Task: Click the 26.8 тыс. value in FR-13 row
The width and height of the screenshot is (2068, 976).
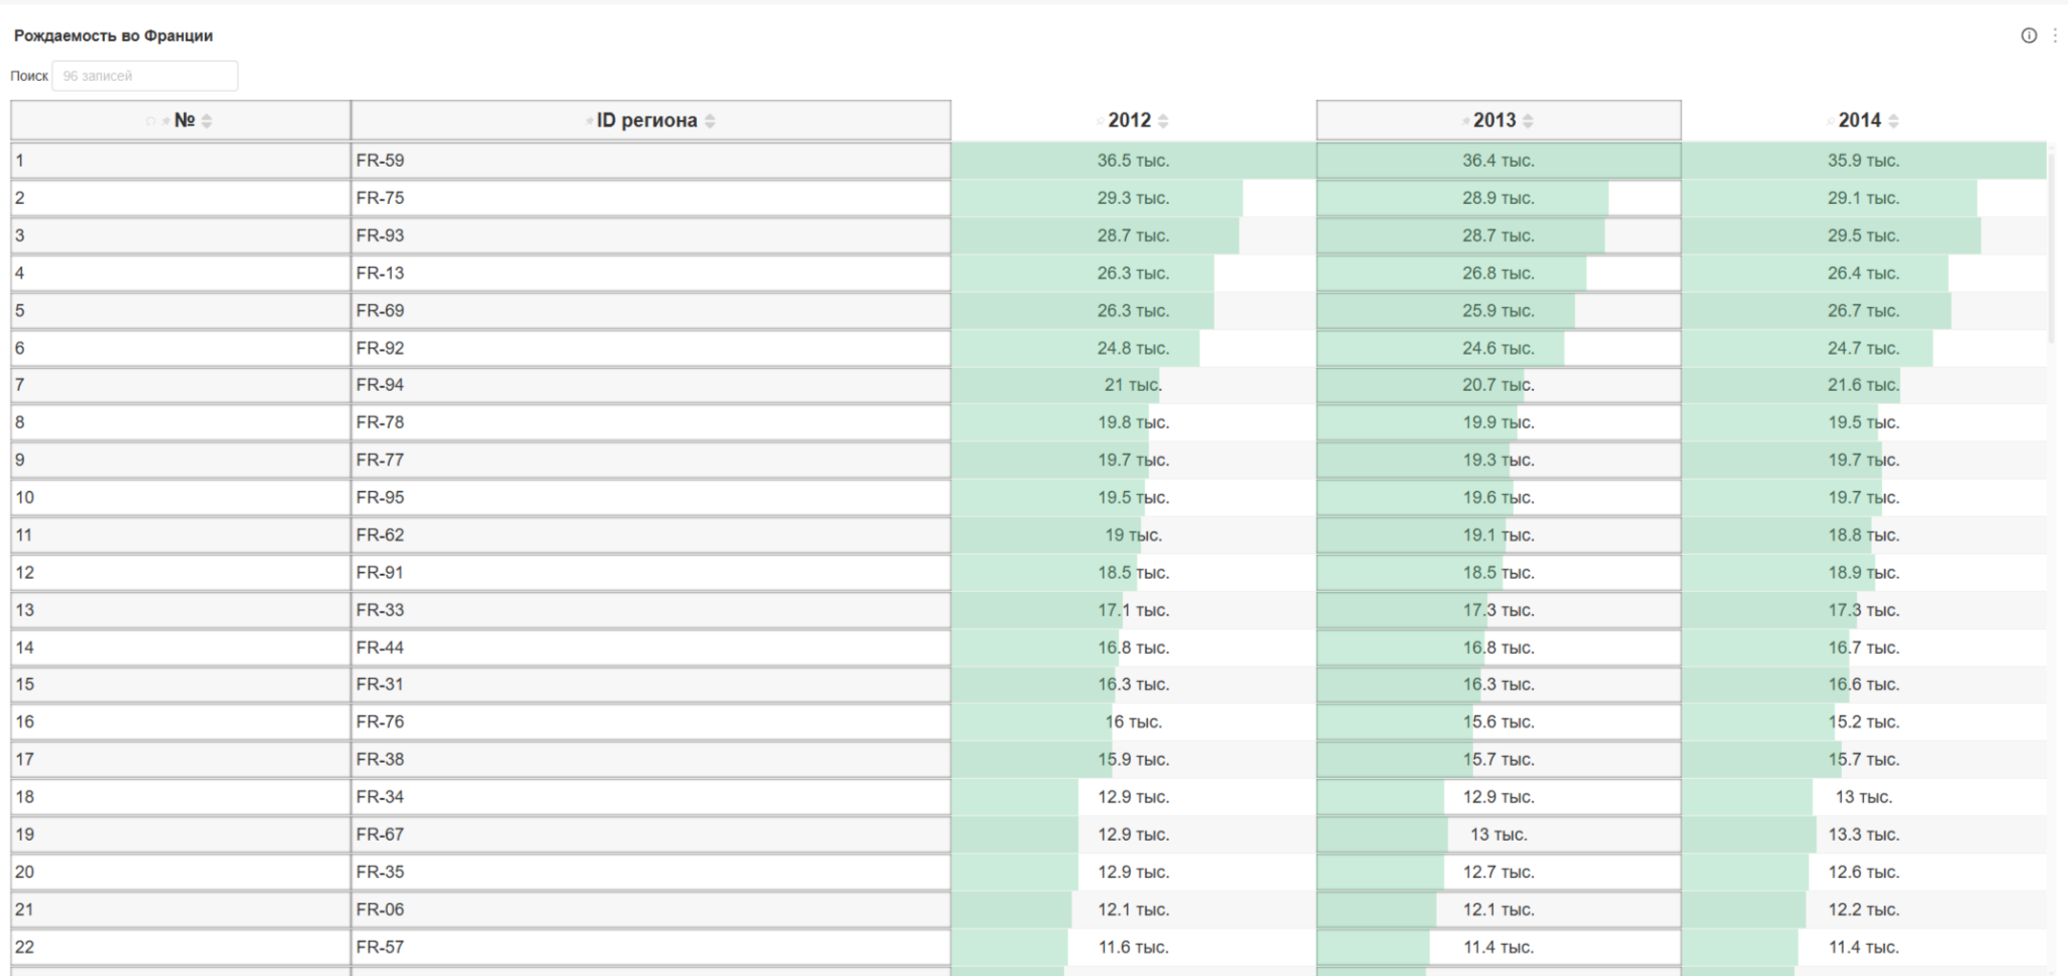Action: coord(1498,273)
